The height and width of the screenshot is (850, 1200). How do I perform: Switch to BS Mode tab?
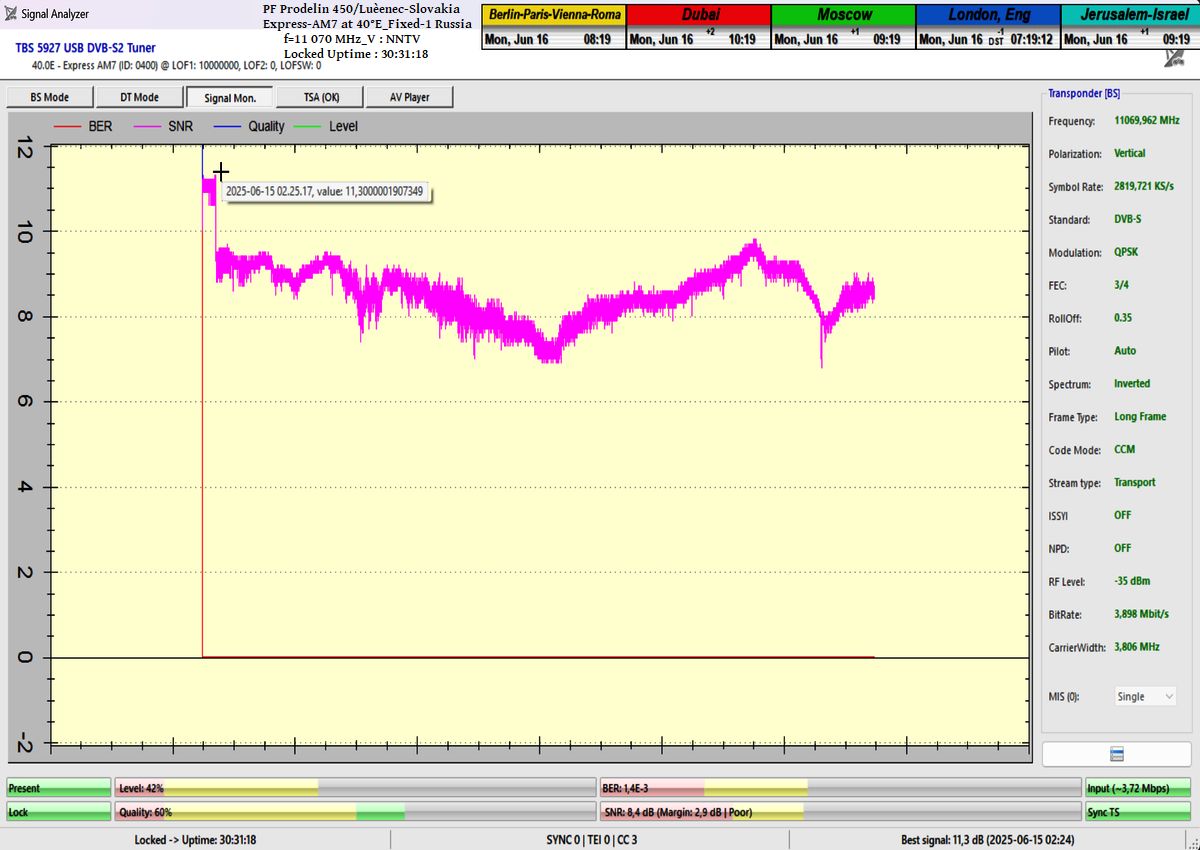point(50,97)
